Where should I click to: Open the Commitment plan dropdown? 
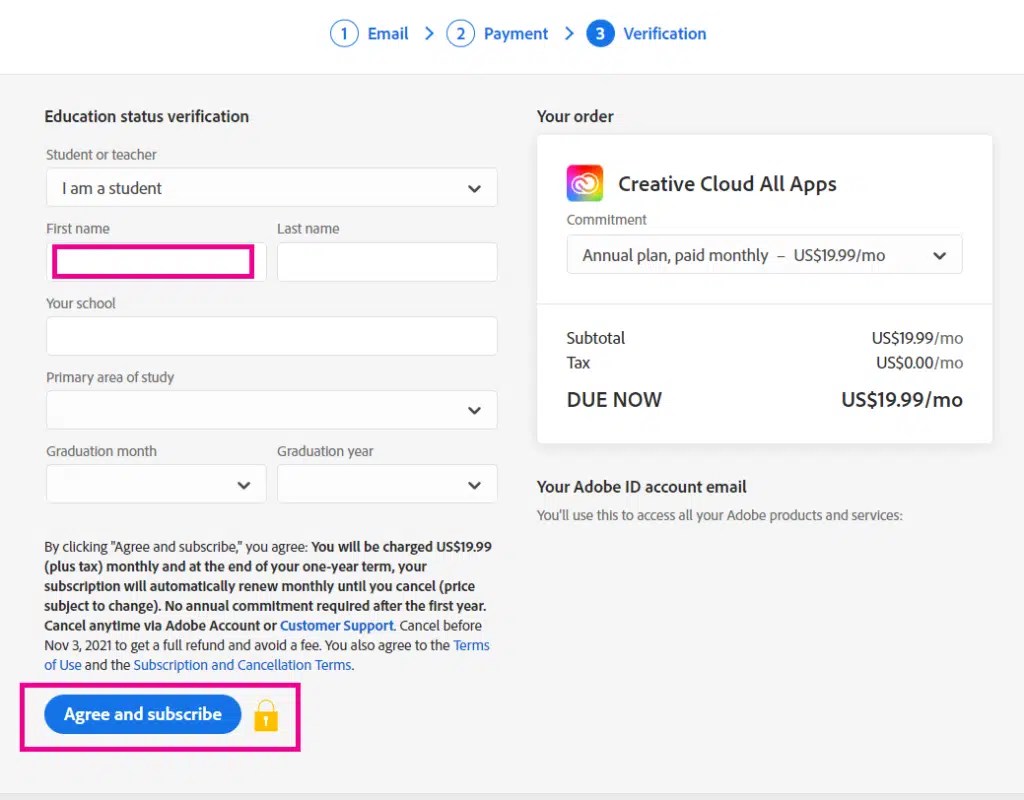coord(764,255)
